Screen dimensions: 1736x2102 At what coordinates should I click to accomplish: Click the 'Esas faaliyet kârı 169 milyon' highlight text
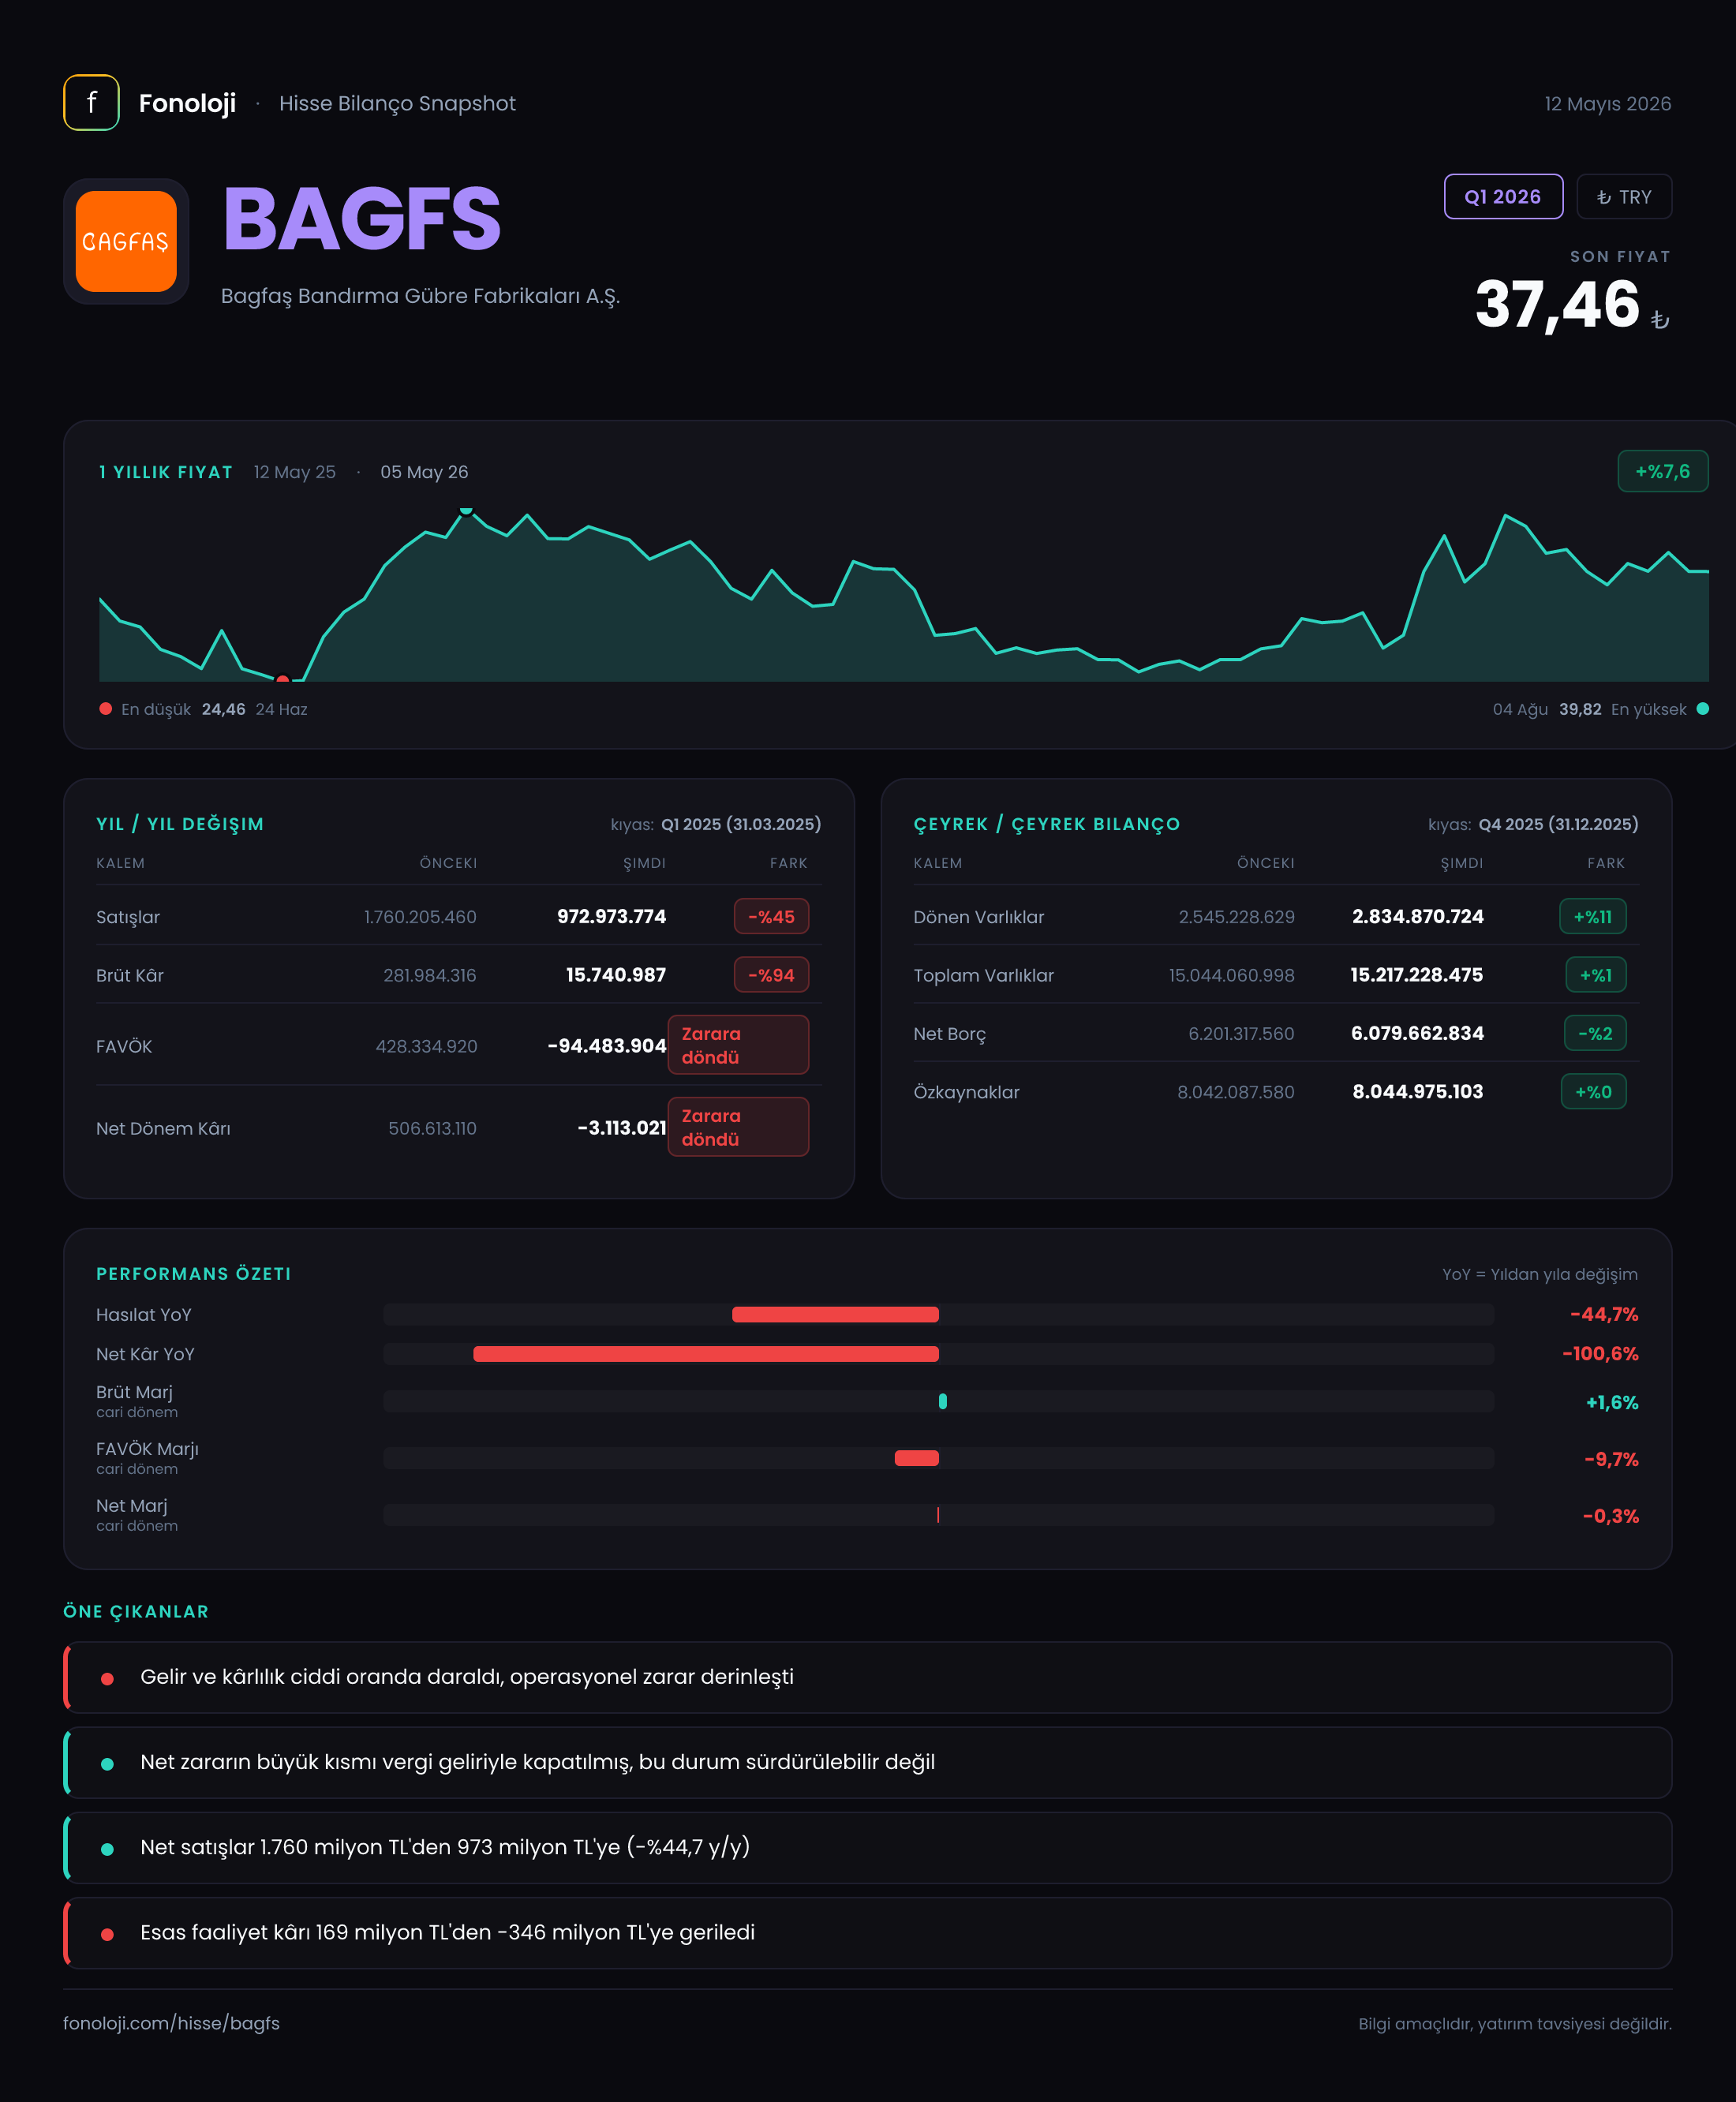(x=447, y=1932)
